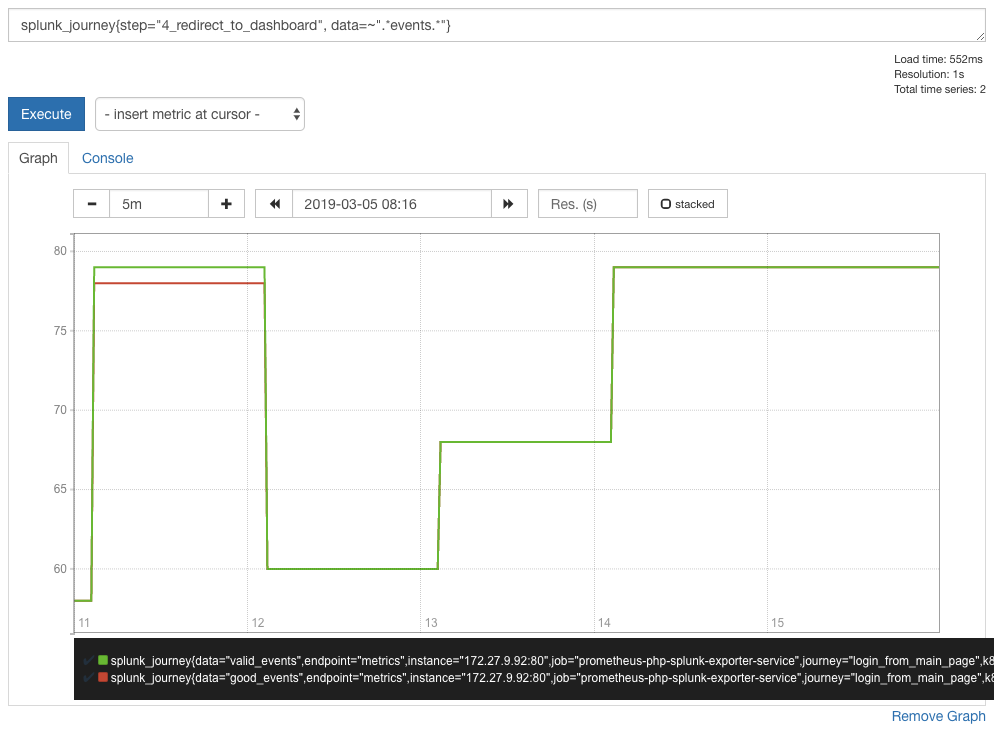Click the plus icon to increase the range
This screenshot has height=736, width=994.
pos(226,204)
